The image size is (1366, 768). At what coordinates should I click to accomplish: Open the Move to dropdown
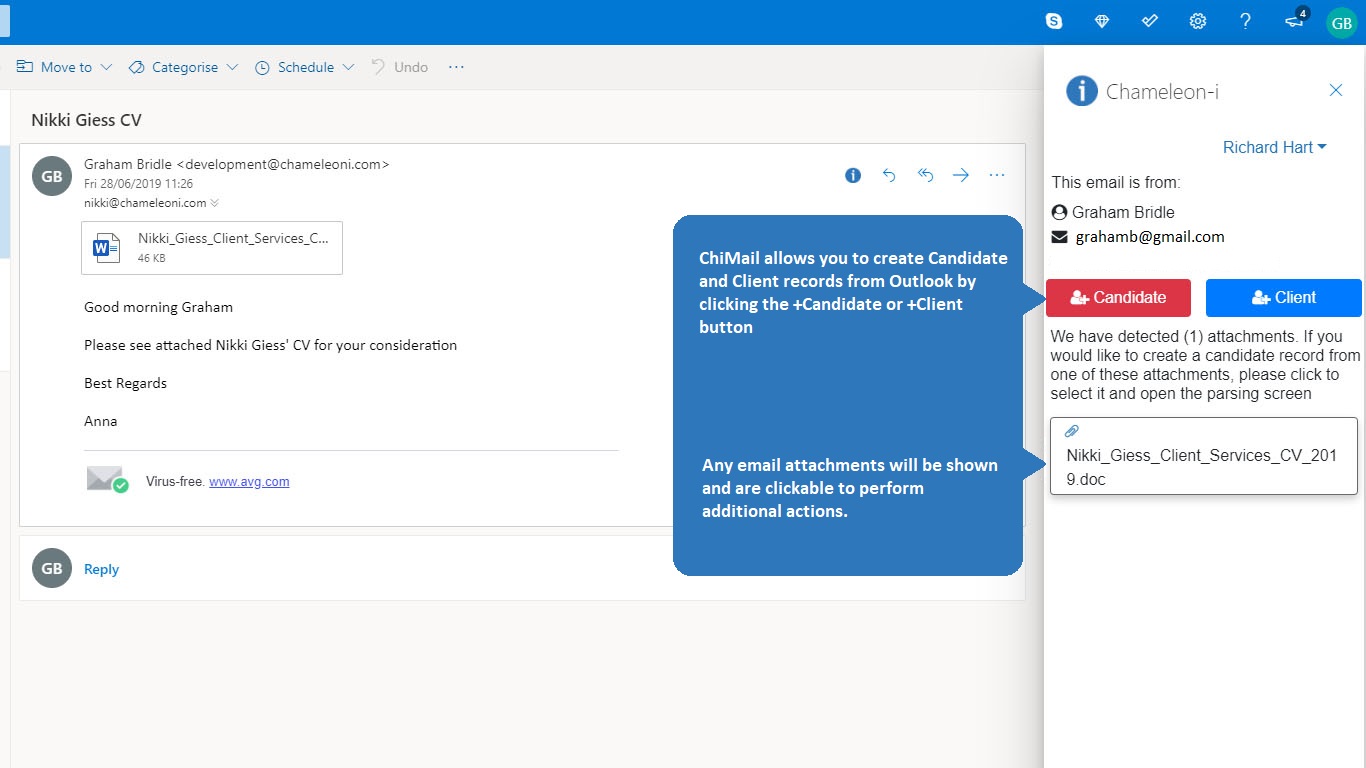65,67
